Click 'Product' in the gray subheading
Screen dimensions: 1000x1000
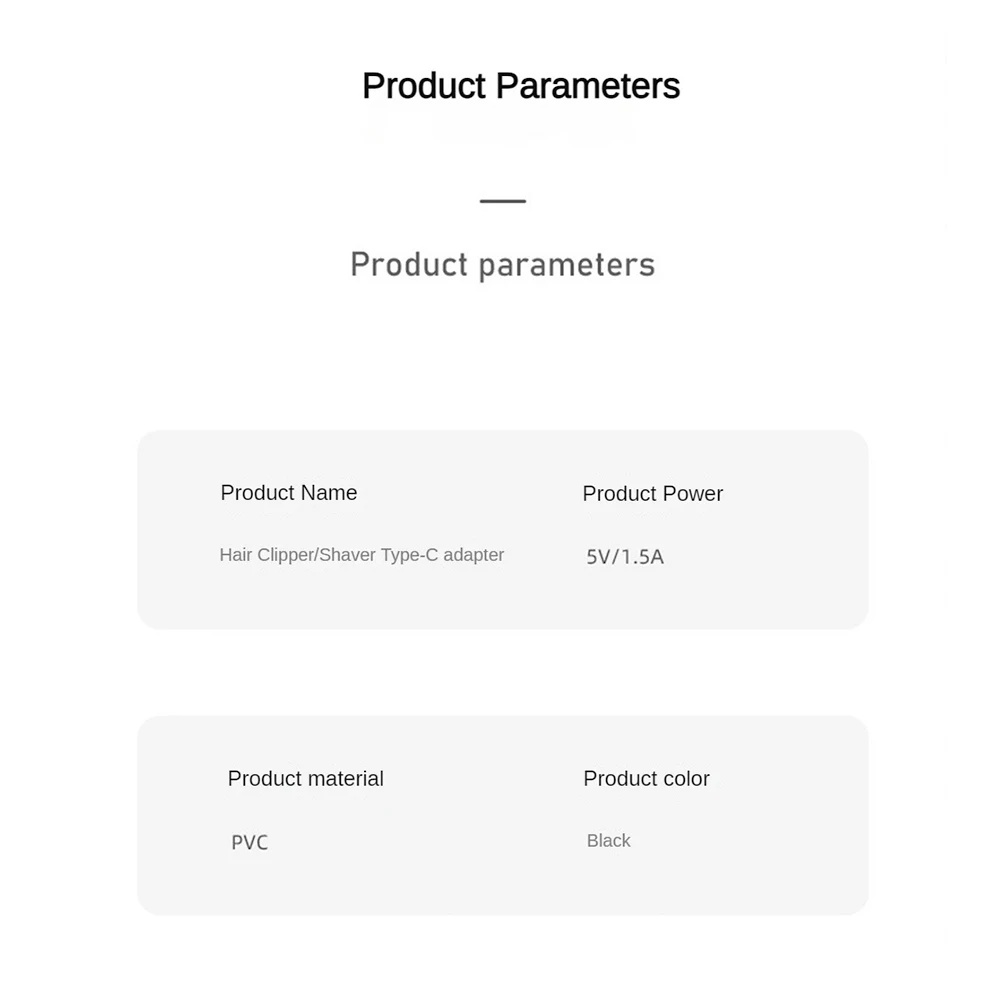409,265
